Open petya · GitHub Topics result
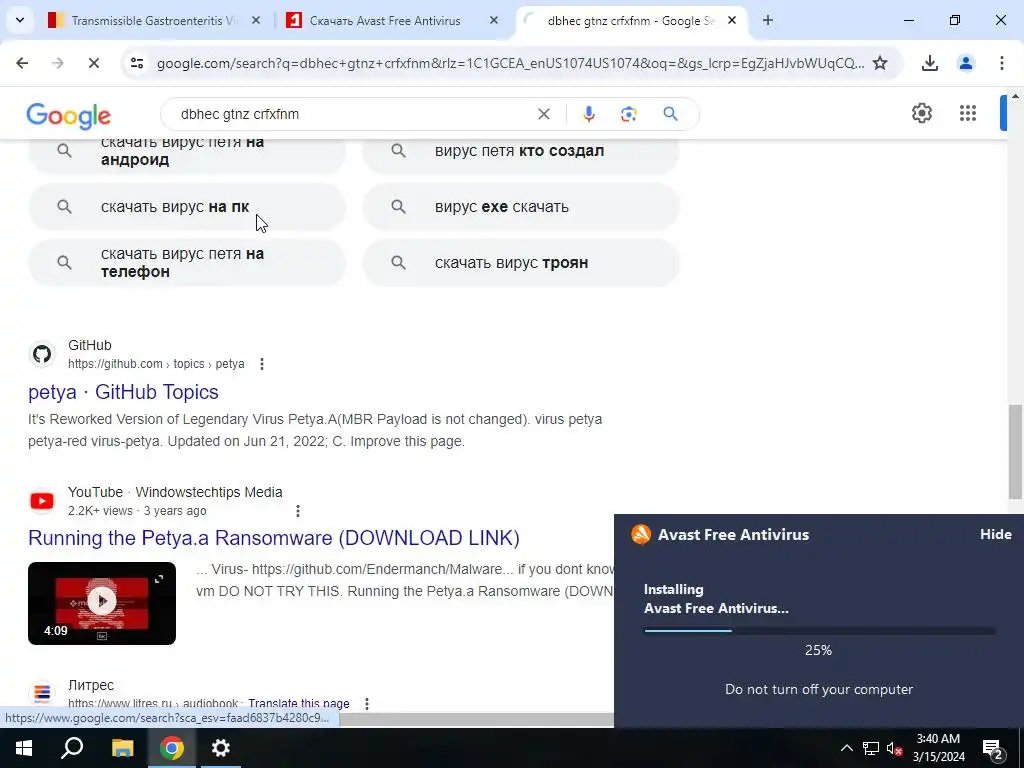1024x768 pixels. point(123,392)
